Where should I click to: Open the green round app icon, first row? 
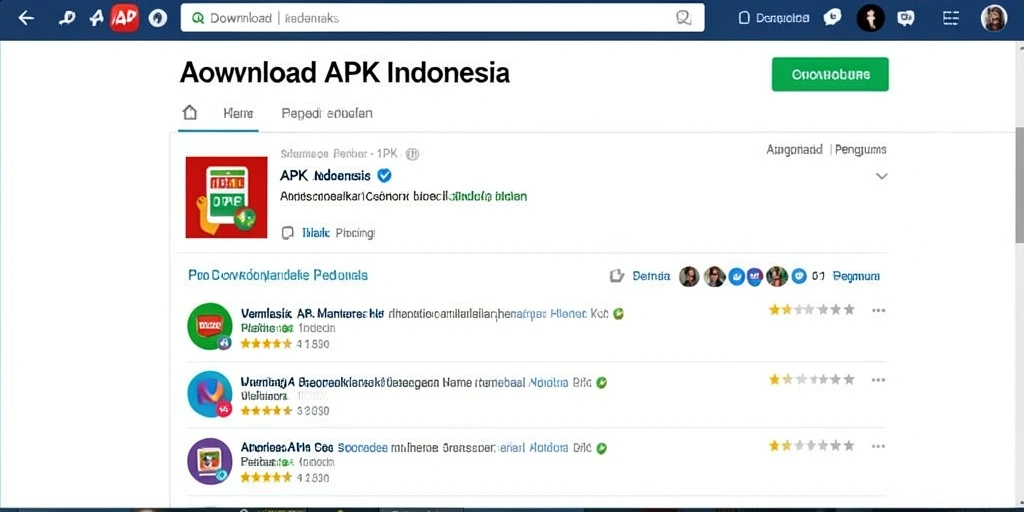point(210,326)
